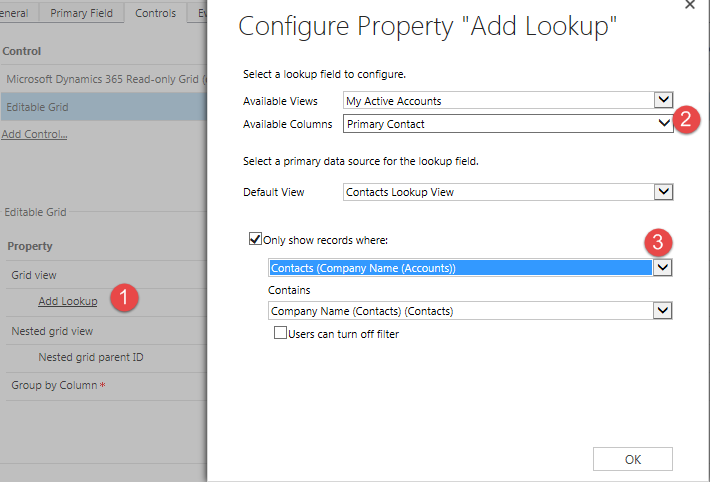The width and height of the screenshot is (710, 482).
Task: Open the Available Views dropdown arrow
Action: [662, 100]
